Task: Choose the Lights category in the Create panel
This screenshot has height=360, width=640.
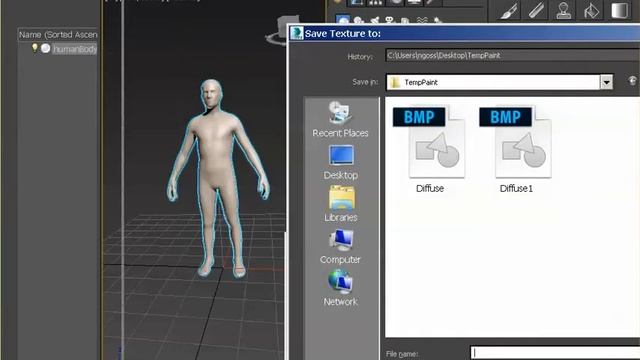Action: [375, 20]
